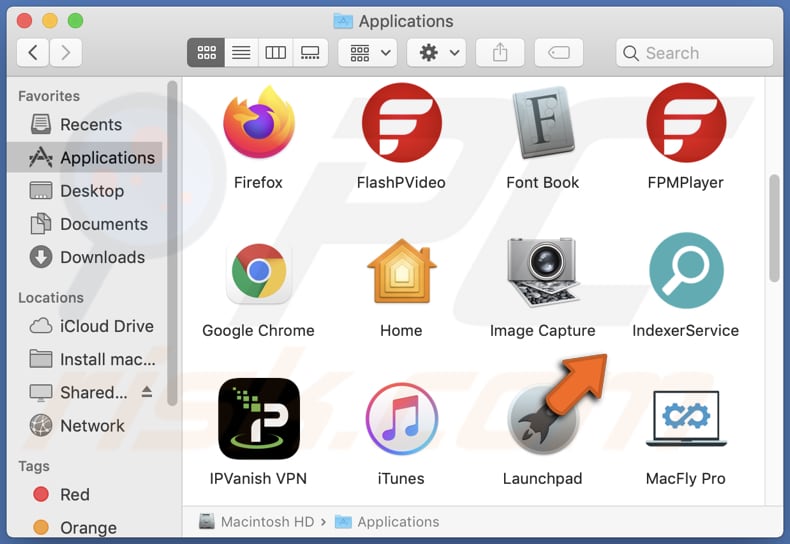Image resolution: width=790 pixels, height=544 pixels.
Task: Open the gear action menu
Action: point(436,52)
